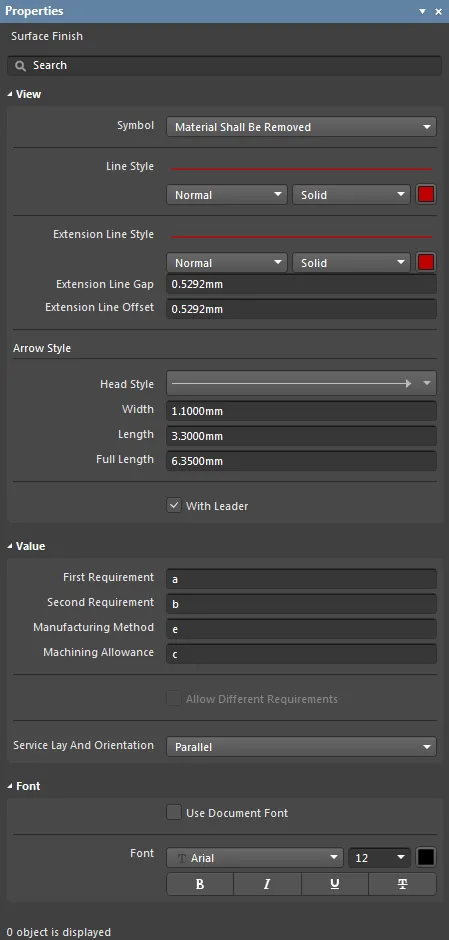Viewport: 449px width, 940px height.
Task: Collapse the View section
Action: pyautogui.click(x=11, y=94)
